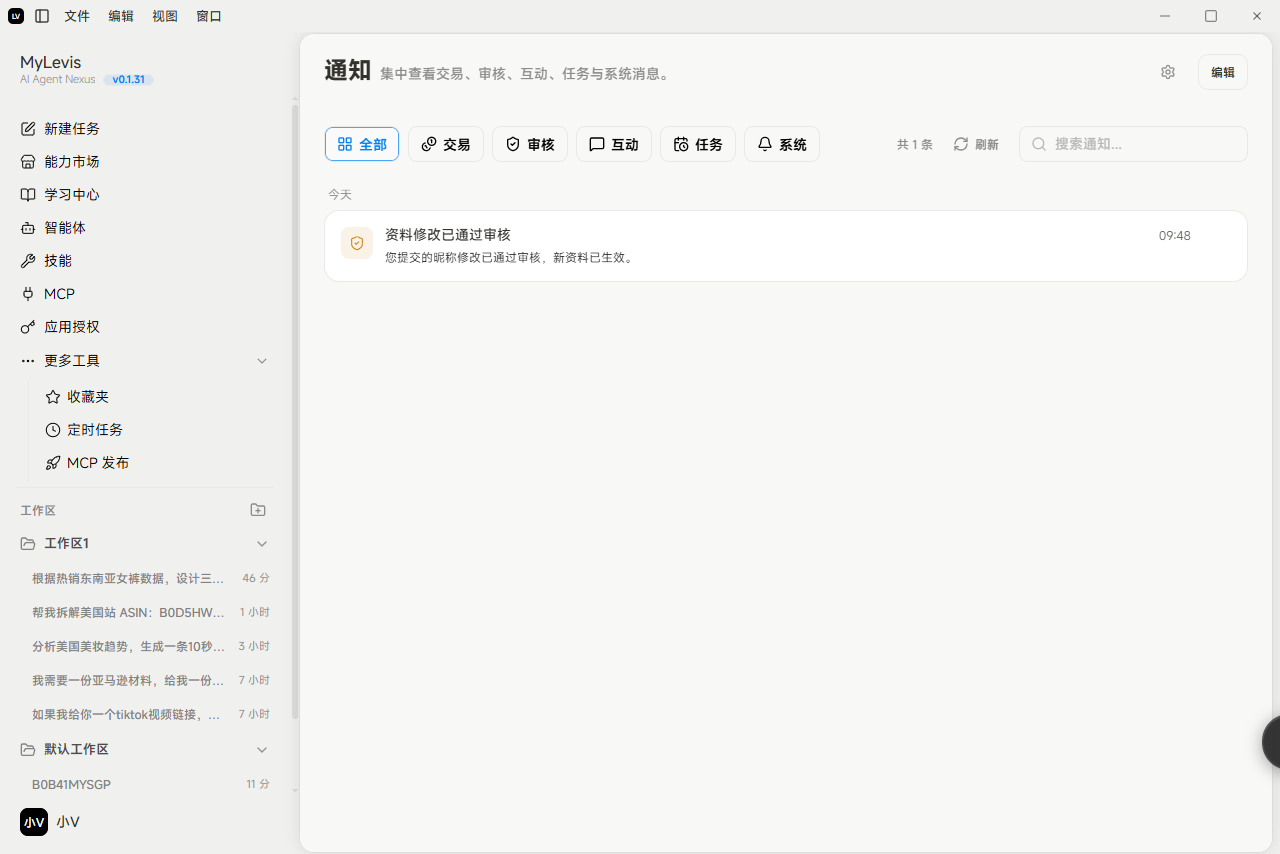Click the 小V avatar icon
The height and width of the screenshot is (854, 1280).
coord(34,822)
